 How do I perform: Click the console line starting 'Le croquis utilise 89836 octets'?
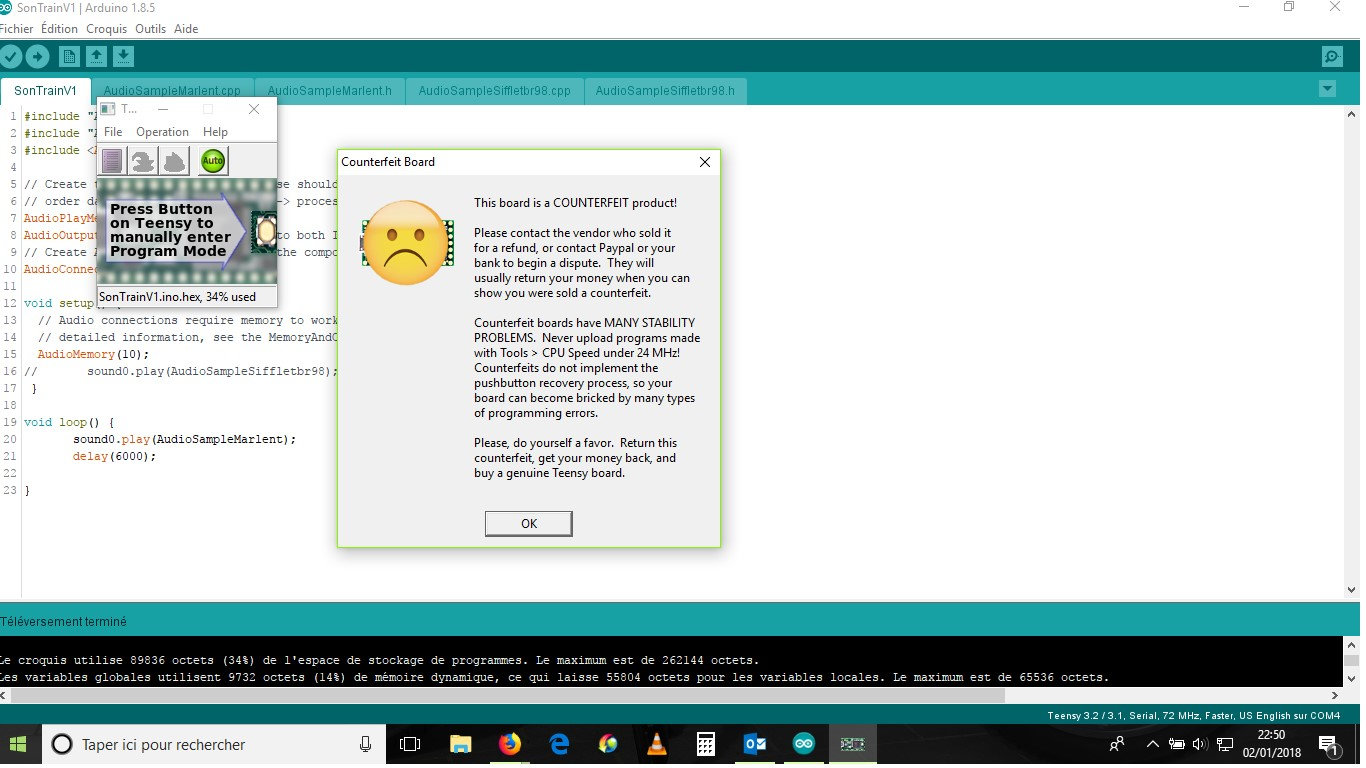point(379,660)
